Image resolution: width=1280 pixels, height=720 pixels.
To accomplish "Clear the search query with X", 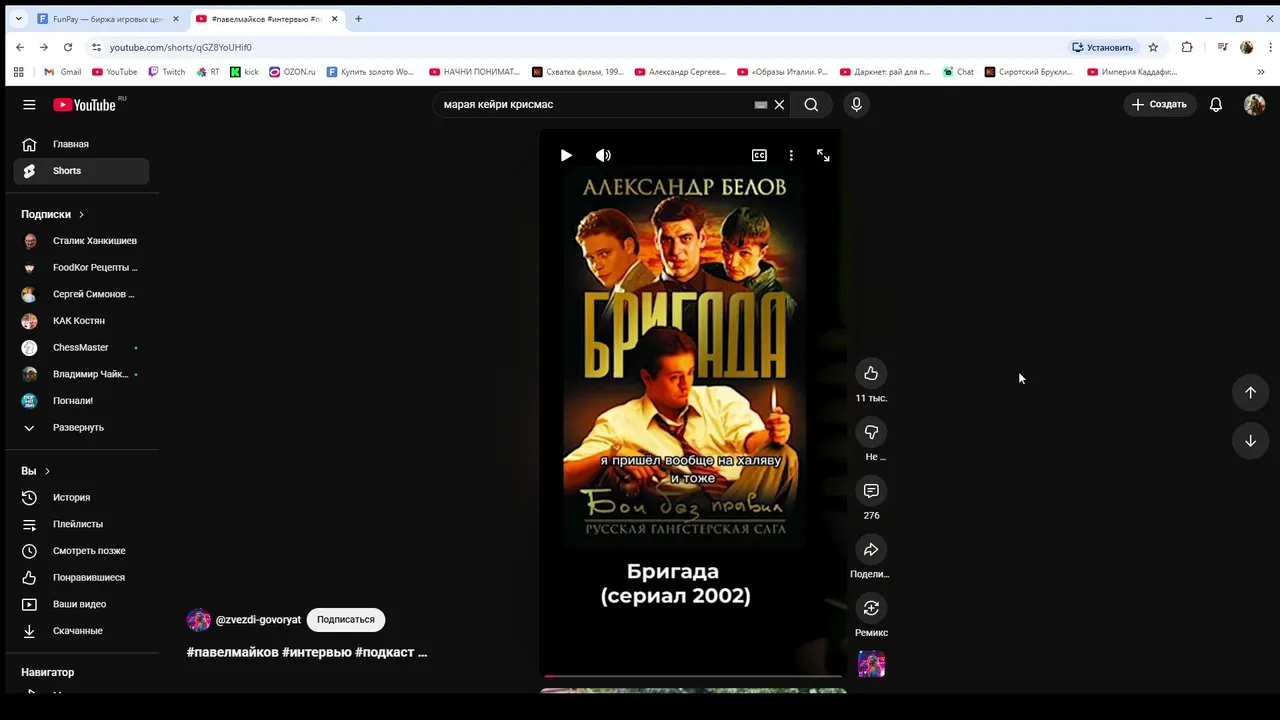I will click(x=779, y=104).
